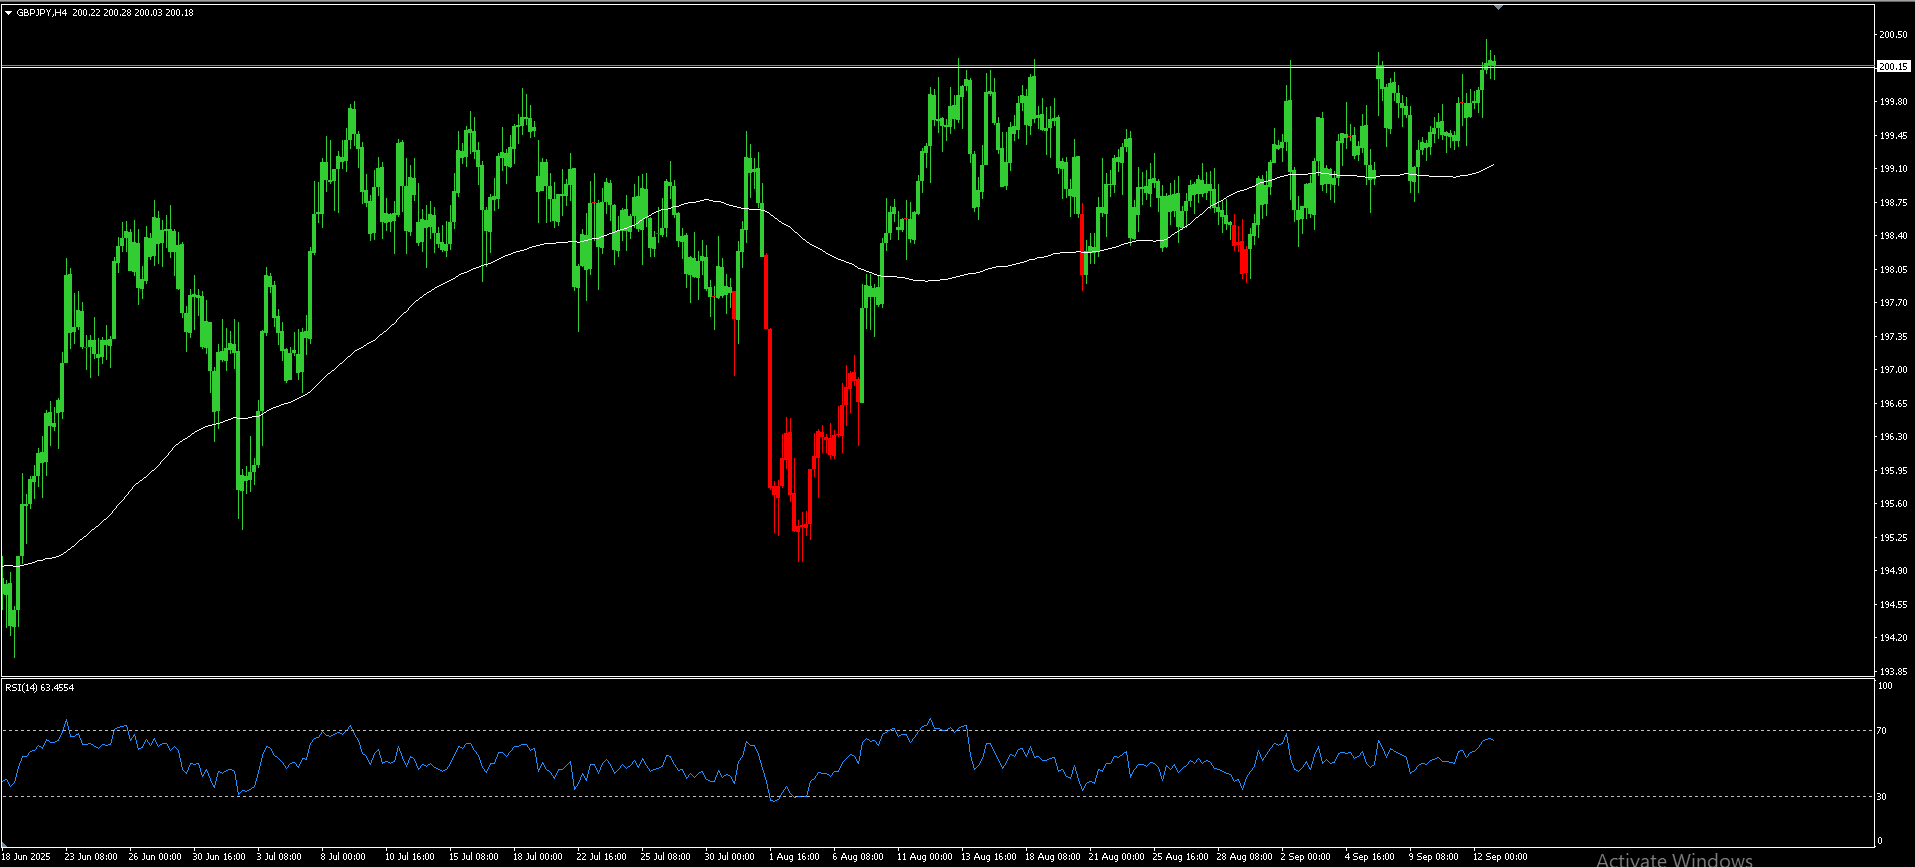1915x867 pixels.
Task: Click the current price label 200.15
Action: (x=1892, y=67)
